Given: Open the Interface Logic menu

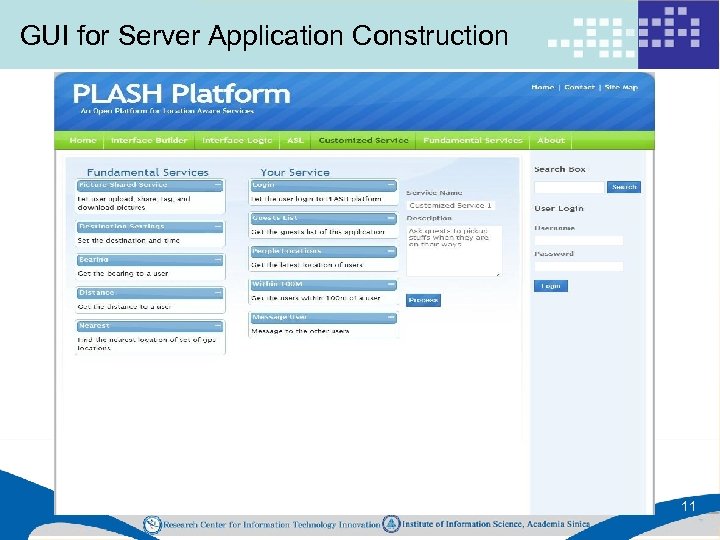Looking at the screenshot, I should click(237, 141).
